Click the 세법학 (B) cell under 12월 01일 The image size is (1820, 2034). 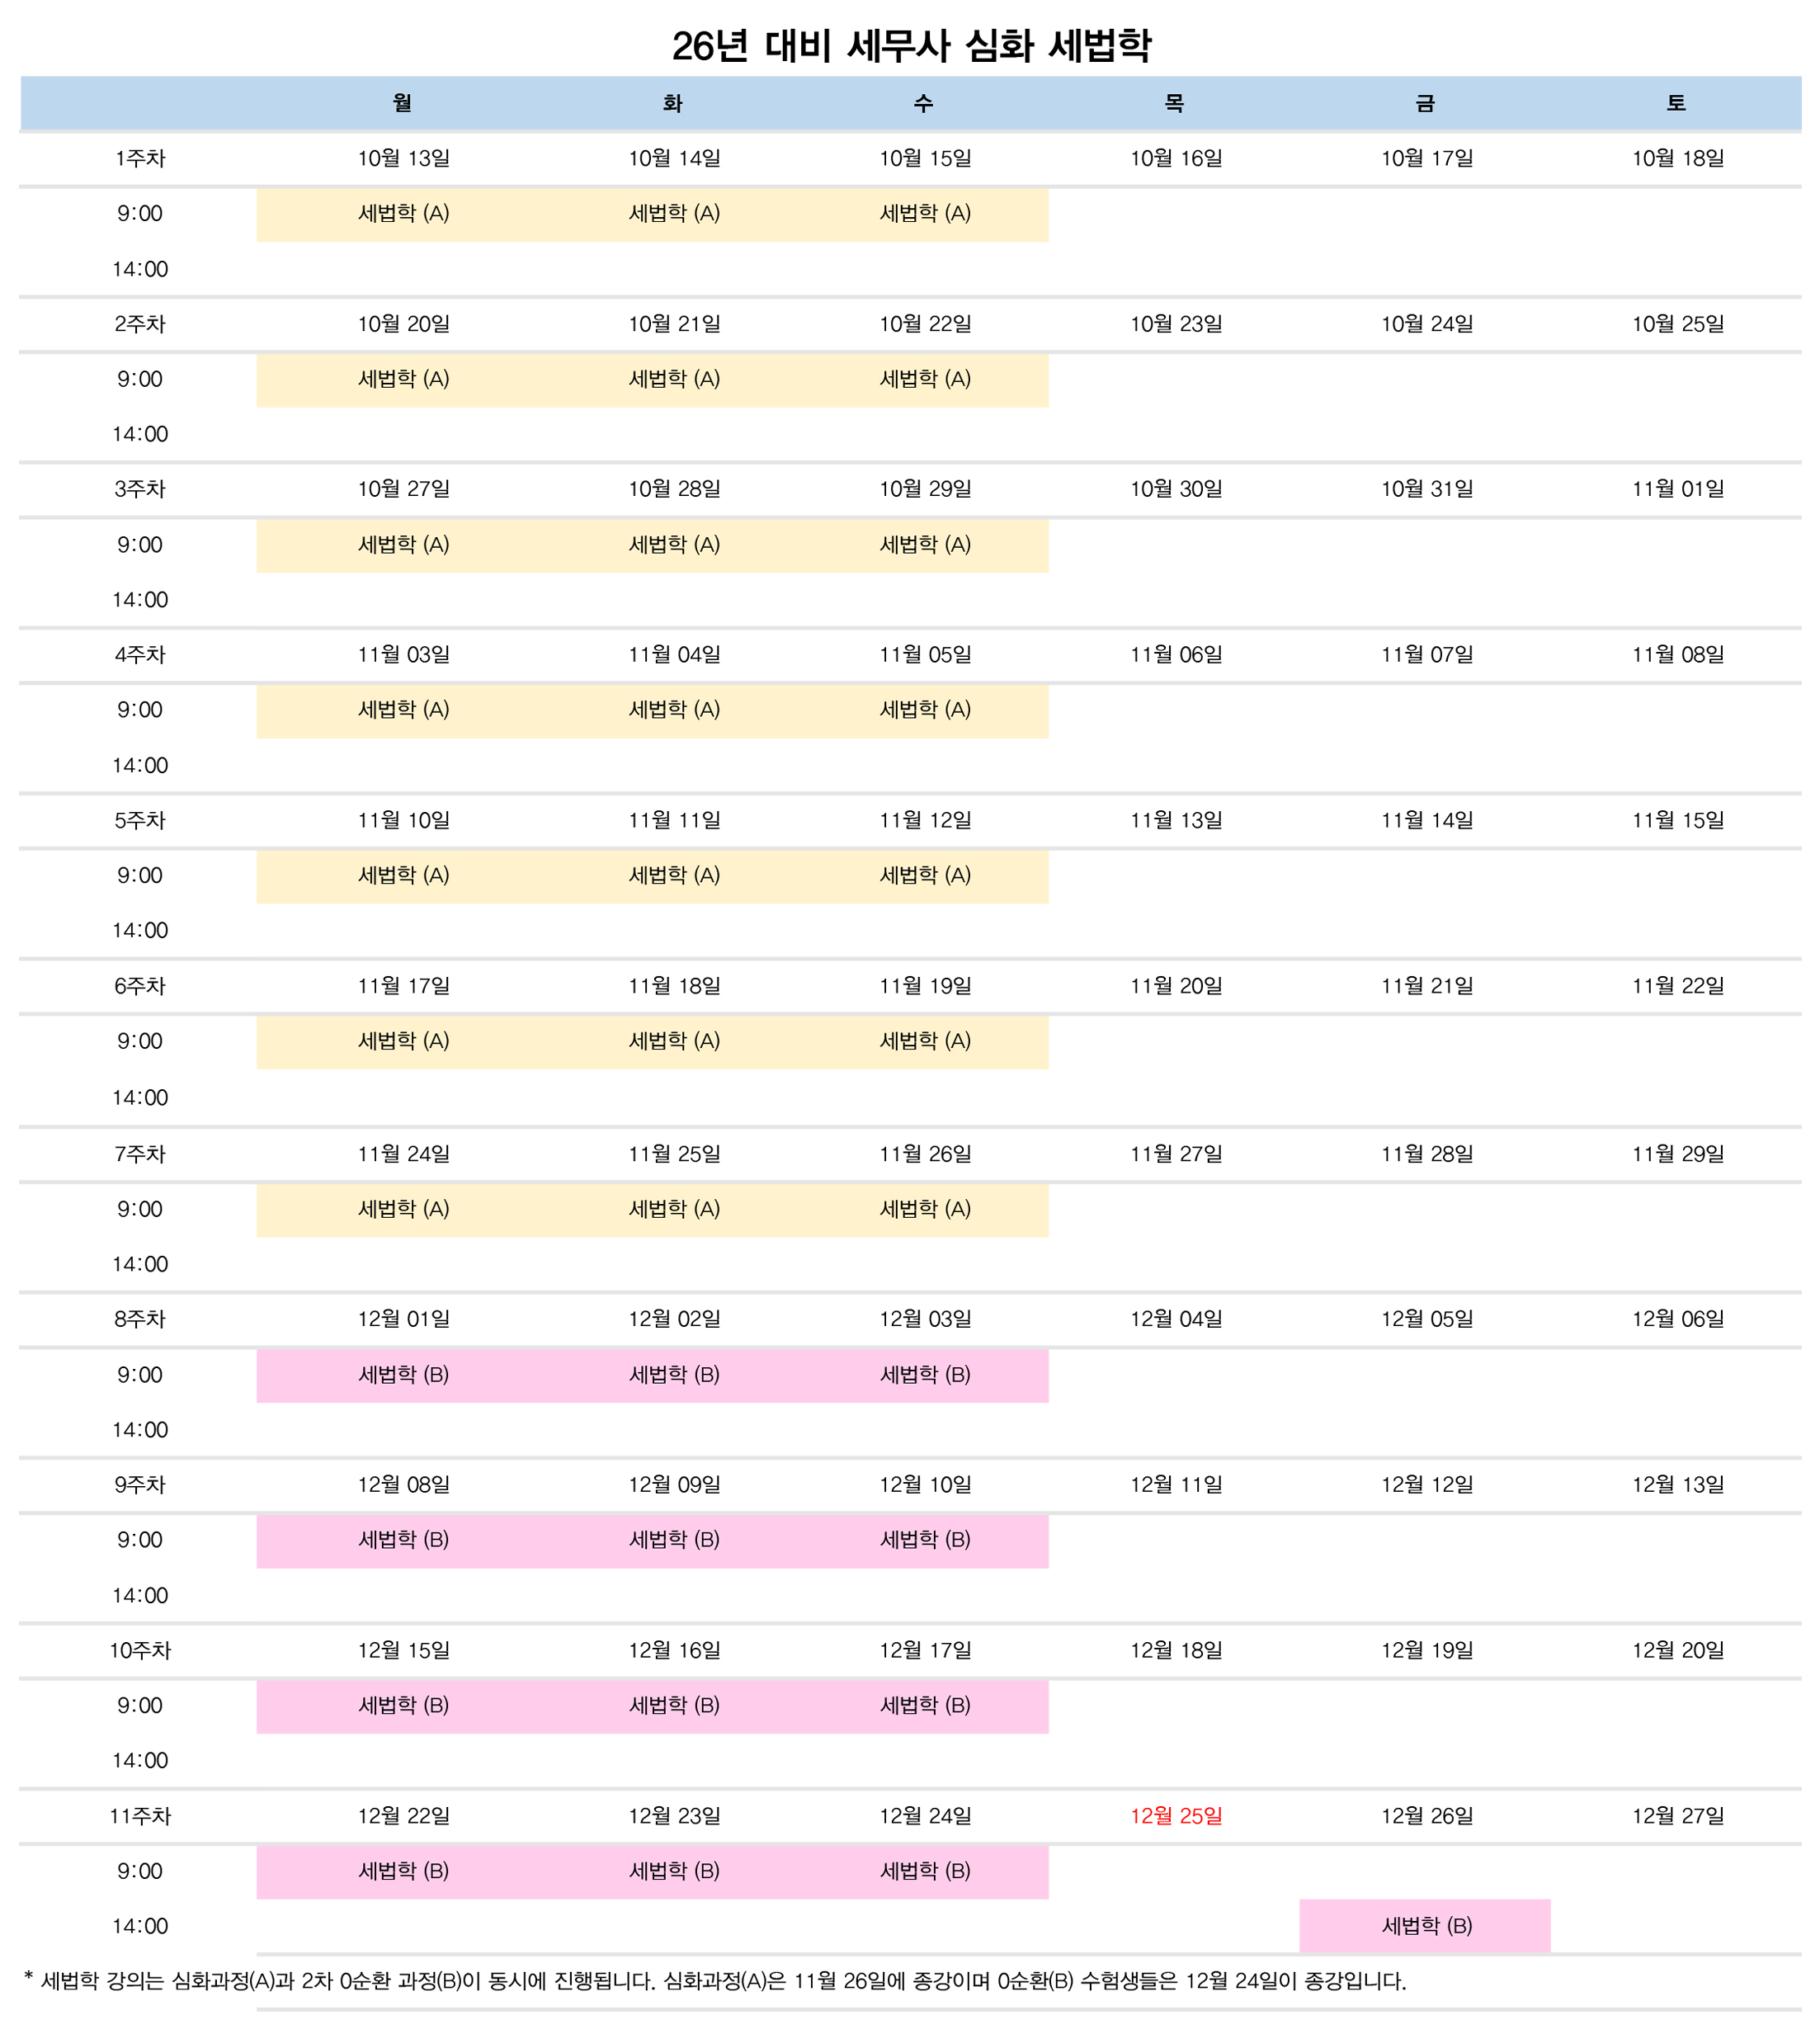[x=403, y=1375]
